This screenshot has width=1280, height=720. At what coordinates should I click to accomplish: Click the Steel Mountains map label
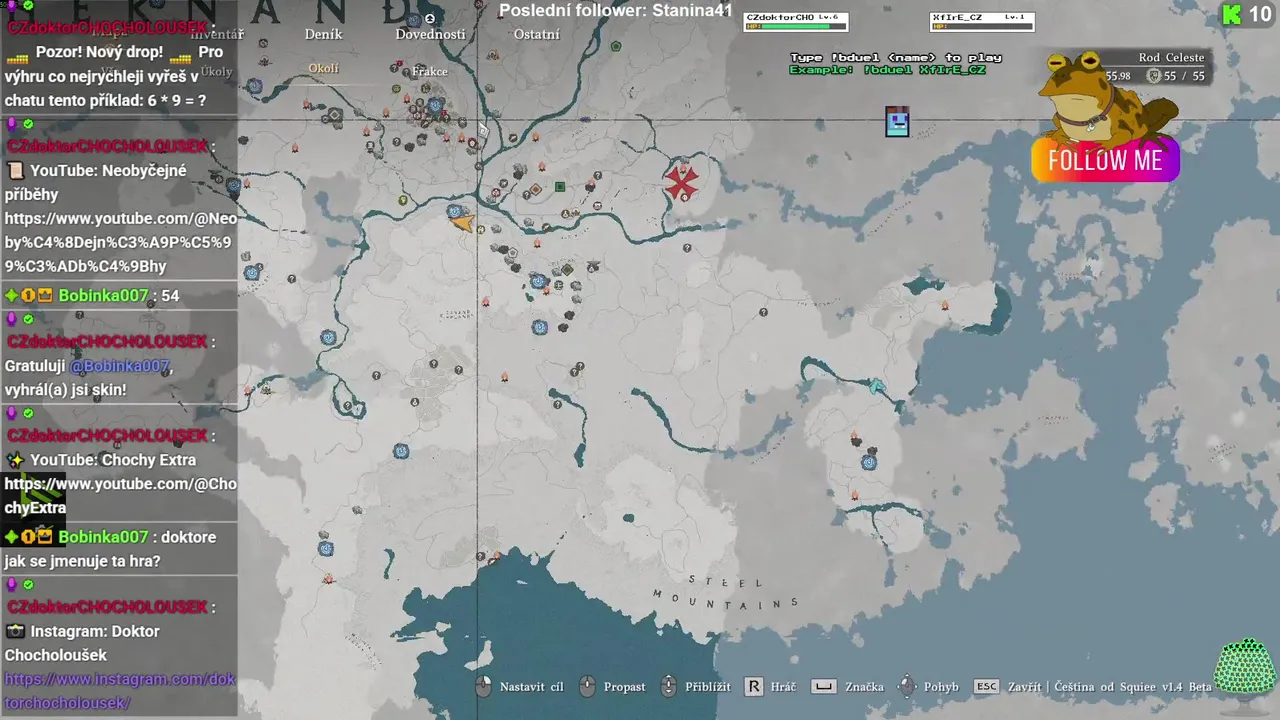[x=726, y=593]
